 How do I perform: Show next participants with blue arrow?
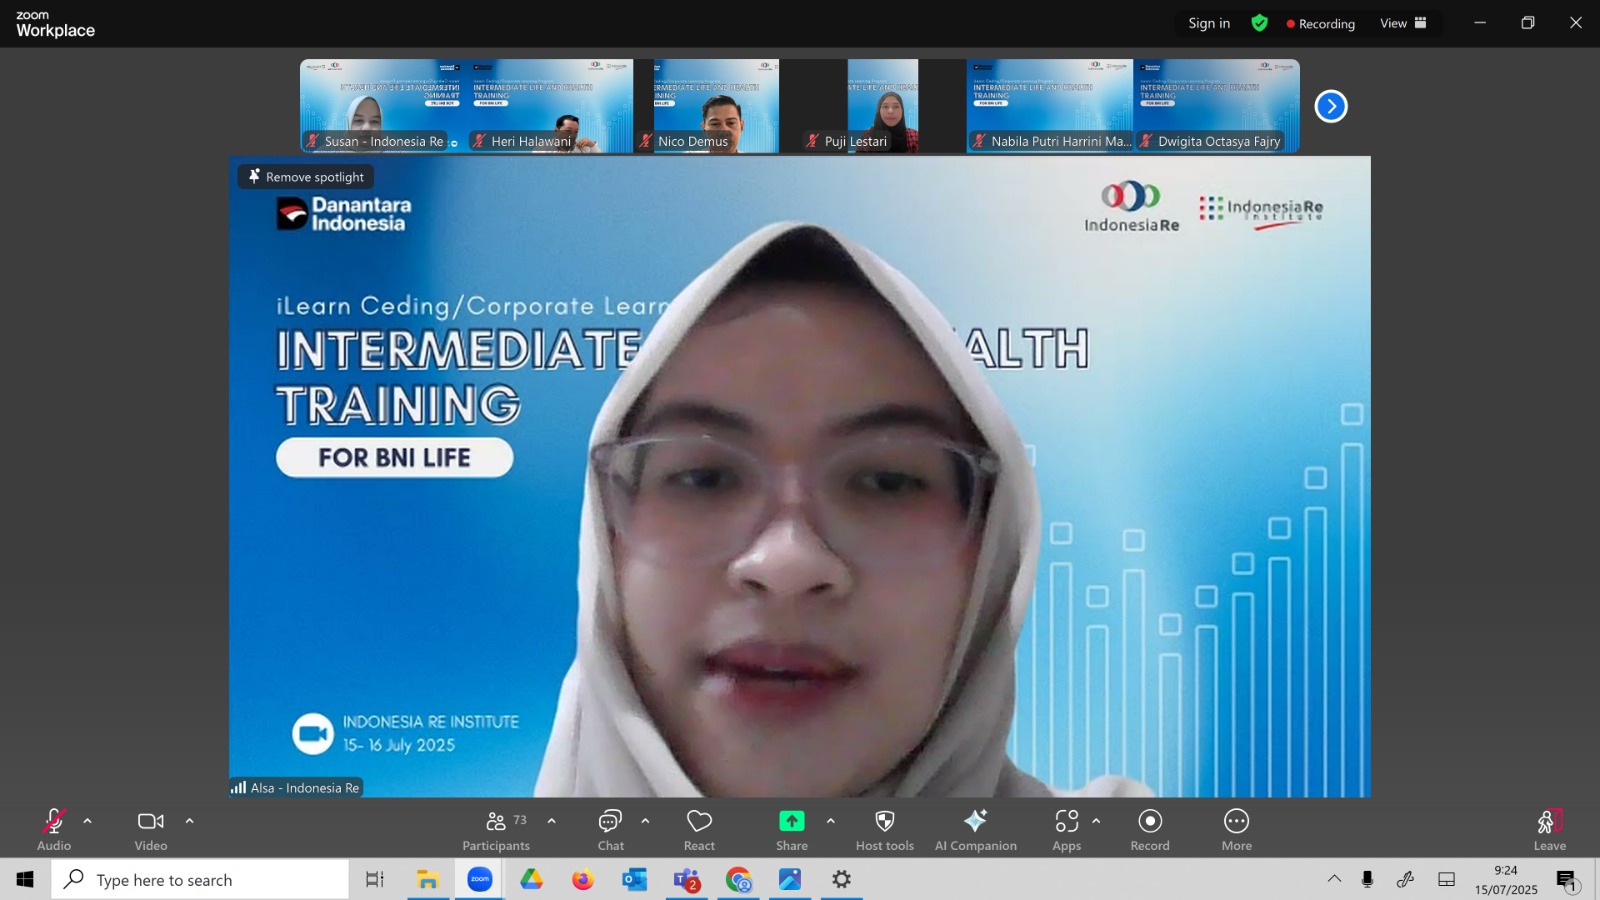[1331, 106]
